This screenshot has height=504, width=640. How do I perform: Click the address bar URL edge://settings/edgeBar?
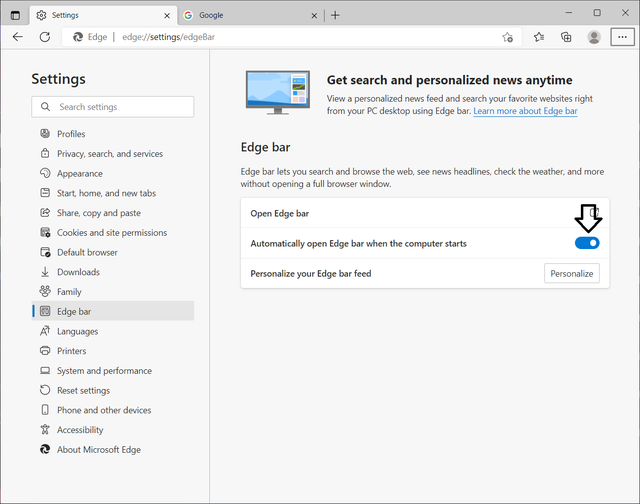(x=168, y=37)
